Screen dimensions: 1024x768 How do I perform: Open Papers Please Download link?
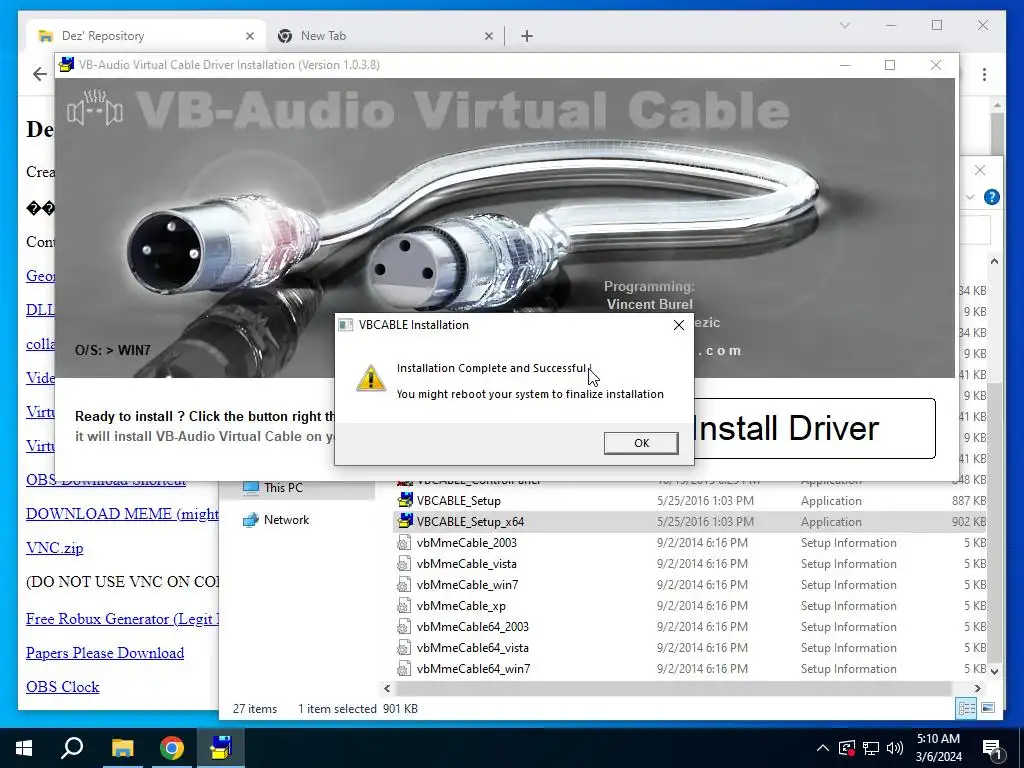point(105,653)
